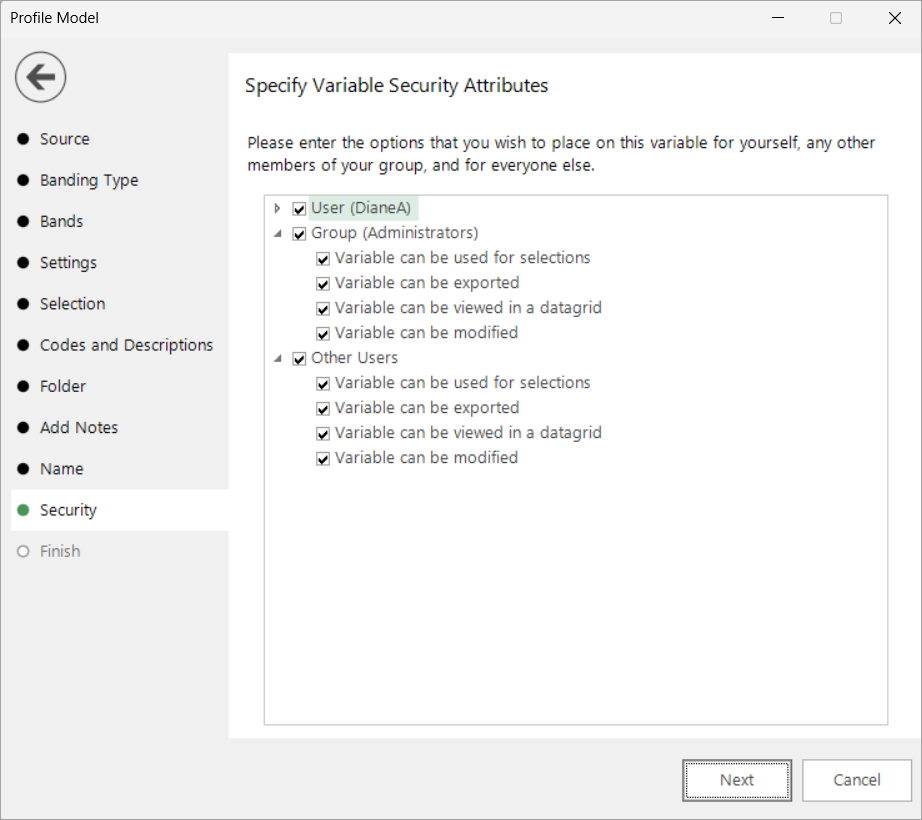This screenshot has height=820, width=922.
Task: Open the Selection wizard step
Action: 72,304
